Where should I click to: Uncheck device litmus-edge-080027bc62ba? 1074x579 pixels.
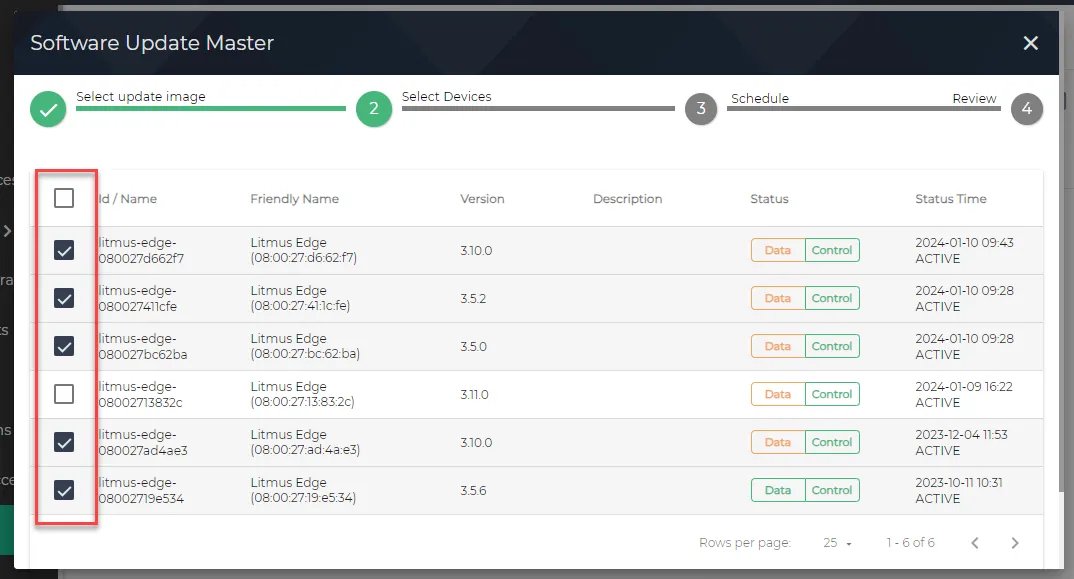tap(64, 346)
